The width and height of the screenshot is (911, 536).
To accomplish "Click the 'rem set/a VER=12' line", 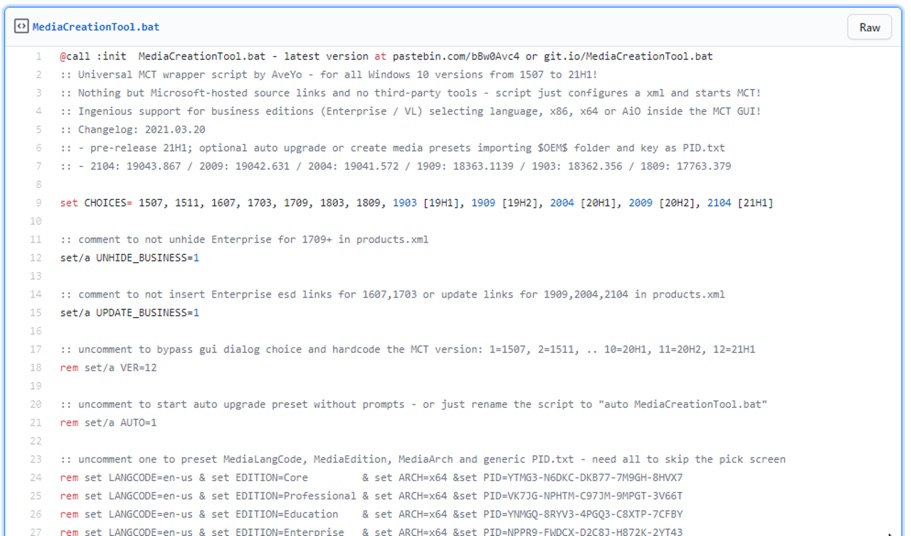I will click(108, 368).
